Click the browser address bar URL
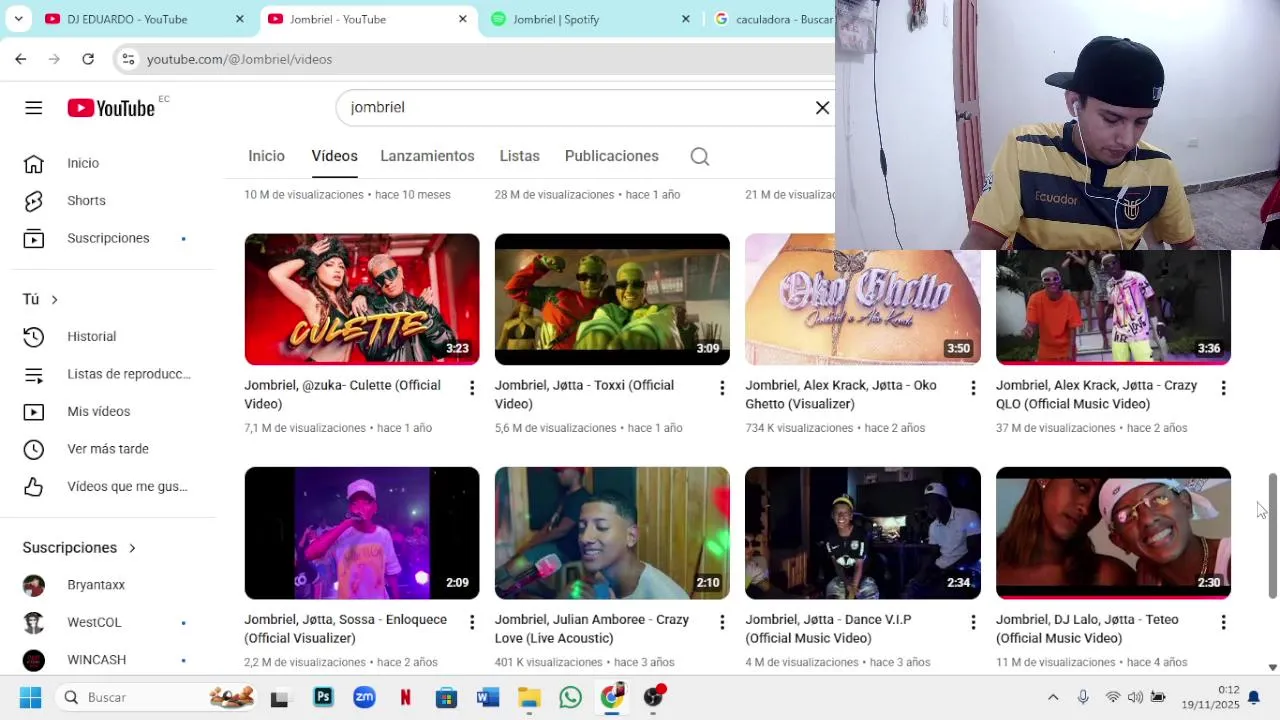Screen dimensions: 1280x720 (x=240, y=59)
